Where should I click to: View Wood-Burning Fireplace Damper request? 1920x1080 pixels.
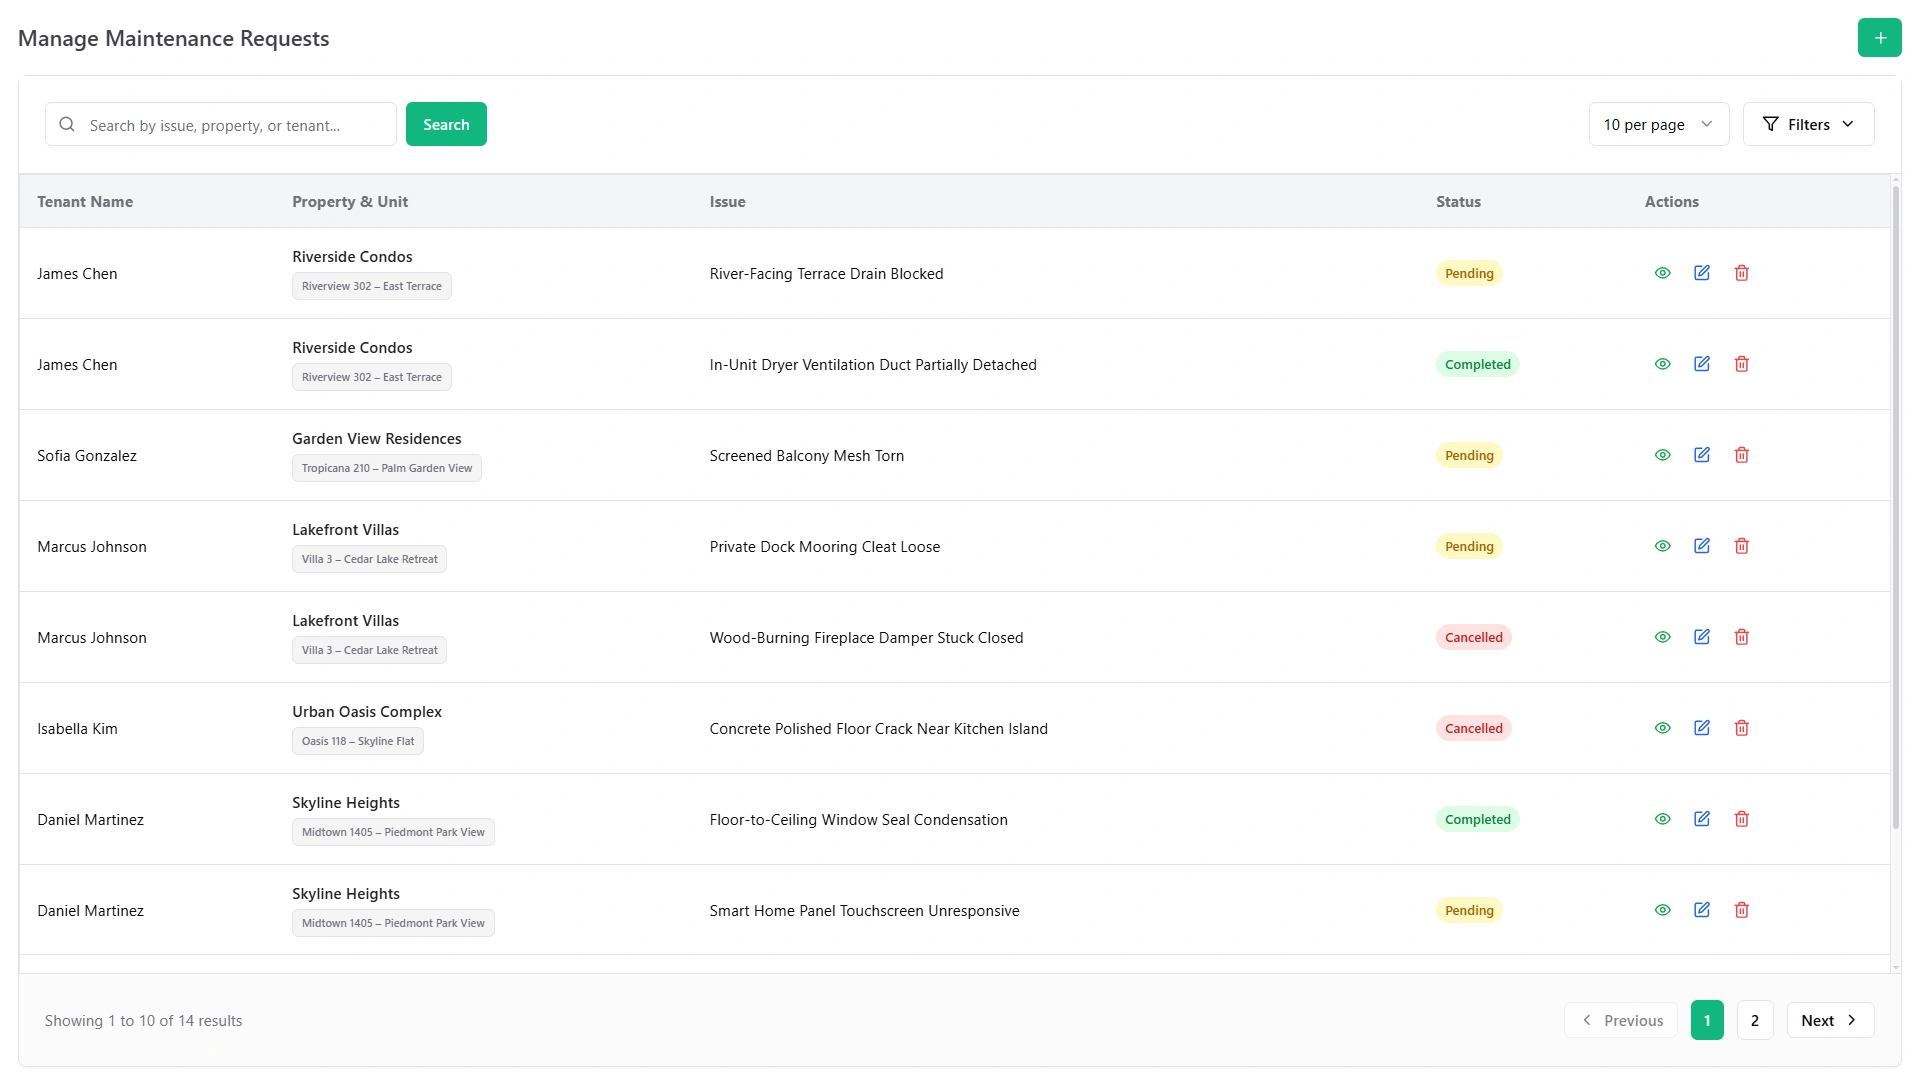click(1662, 637)
